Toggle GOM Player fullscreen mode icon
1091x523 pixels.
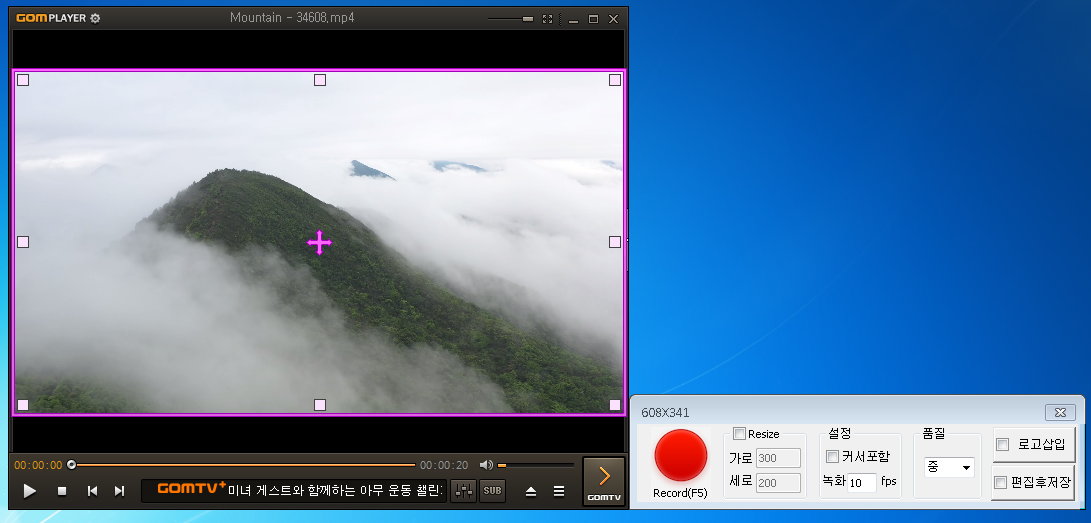pyautogui.click(x=548, y=19)
